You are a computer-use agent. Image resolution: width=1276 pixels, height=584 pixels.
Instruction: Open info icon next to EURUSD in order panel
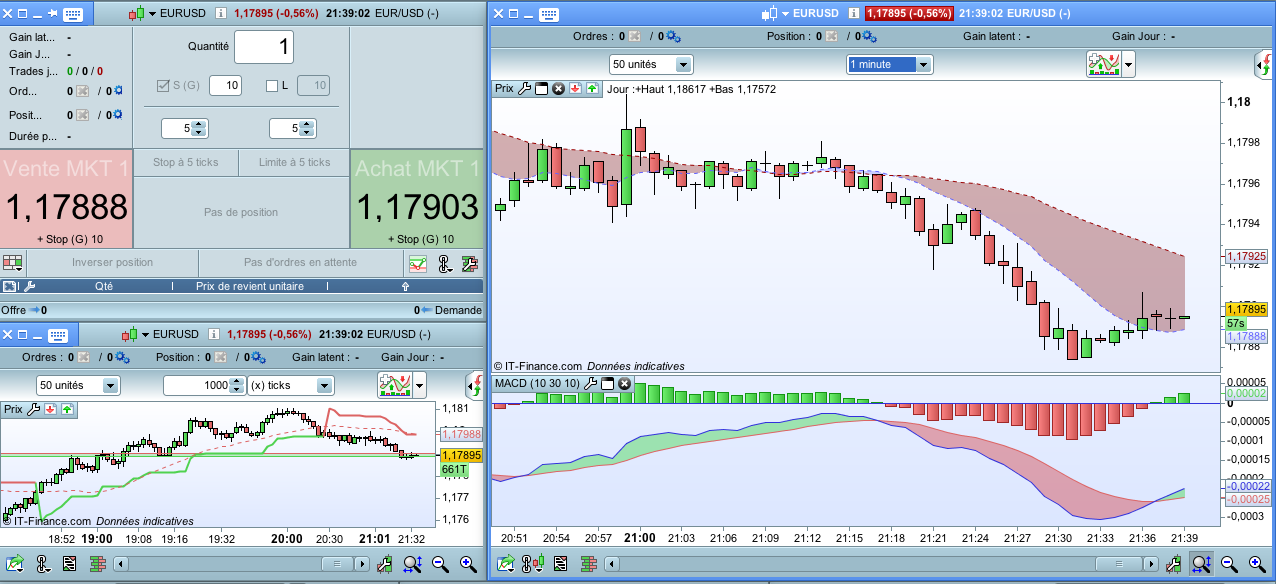point(222,14)
